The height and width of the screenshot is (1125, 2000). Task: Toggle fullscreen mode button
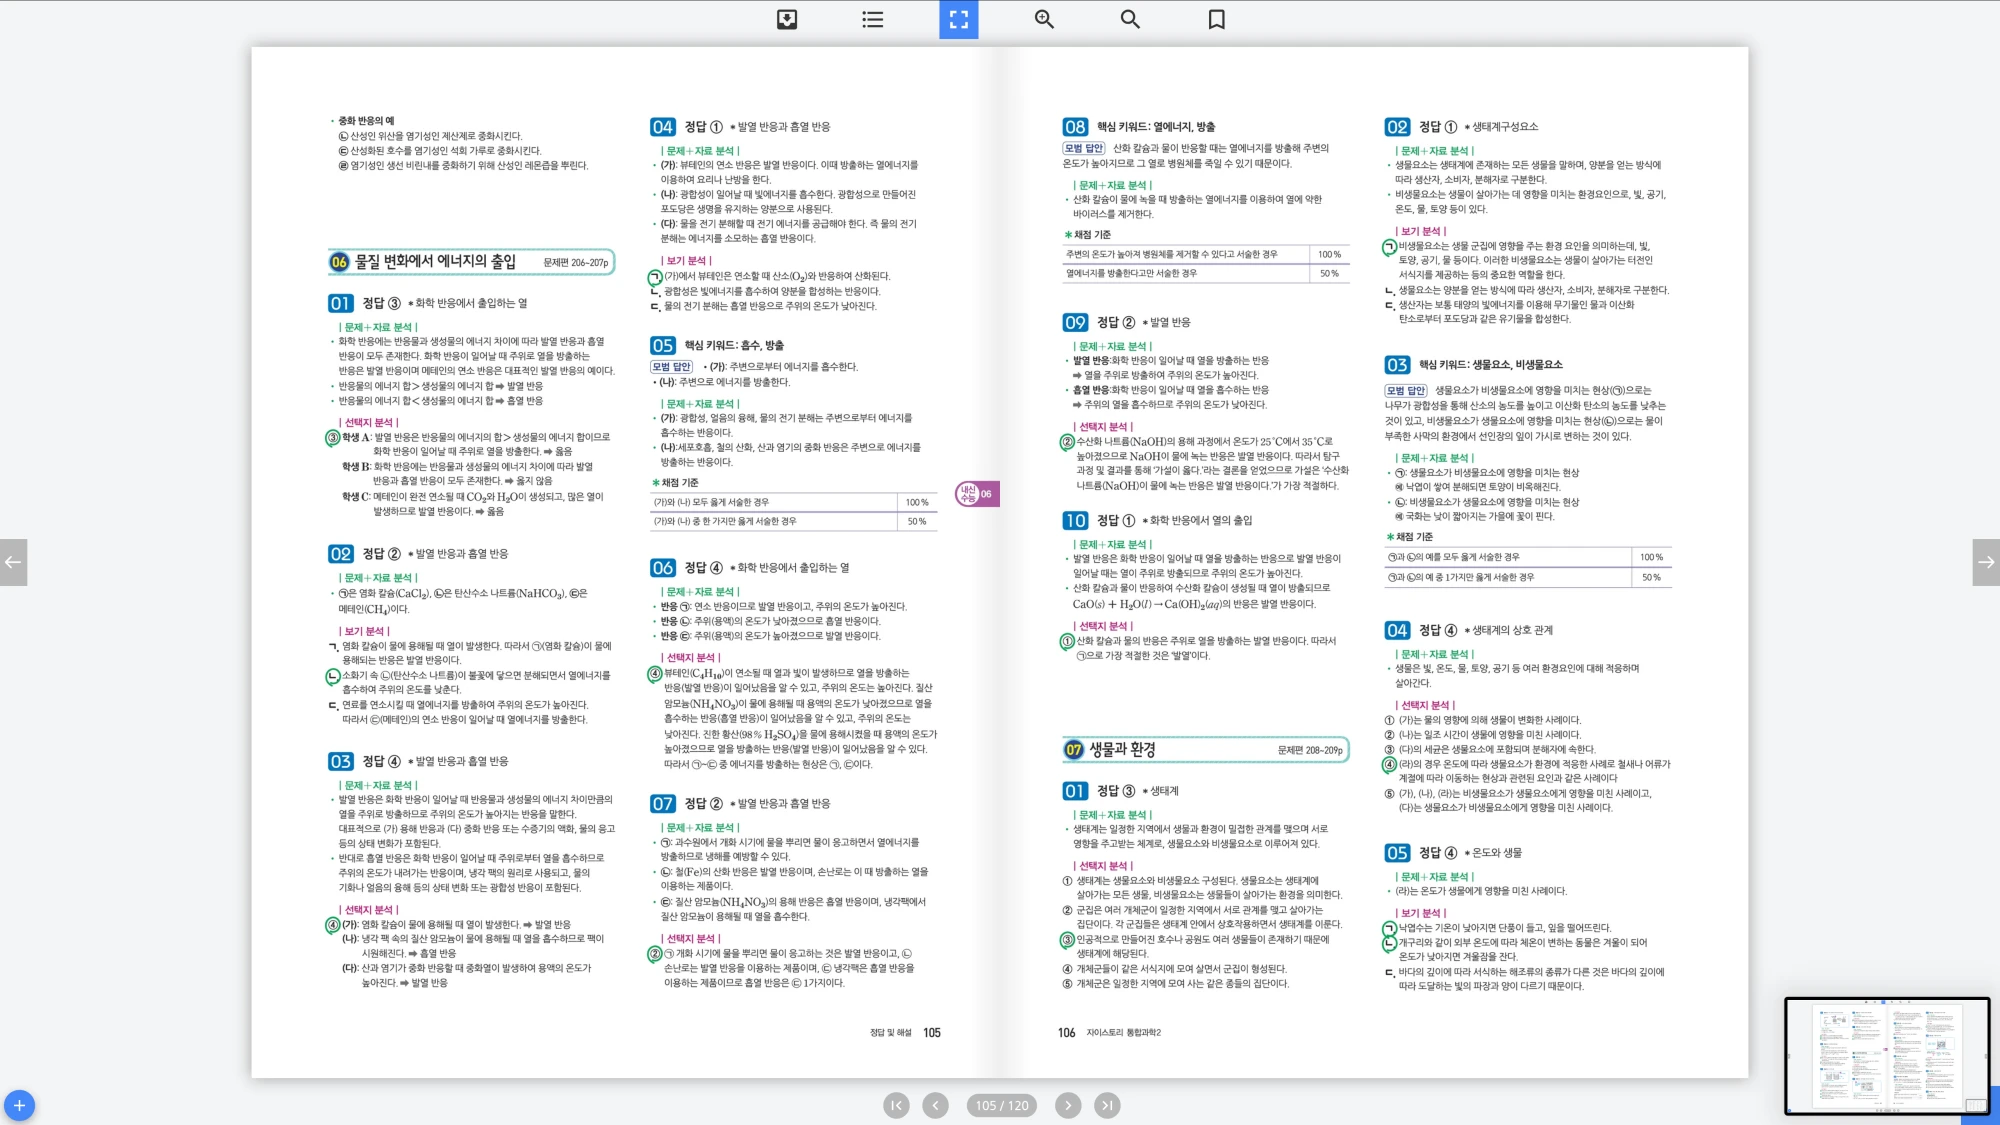[x=958, y=19]
